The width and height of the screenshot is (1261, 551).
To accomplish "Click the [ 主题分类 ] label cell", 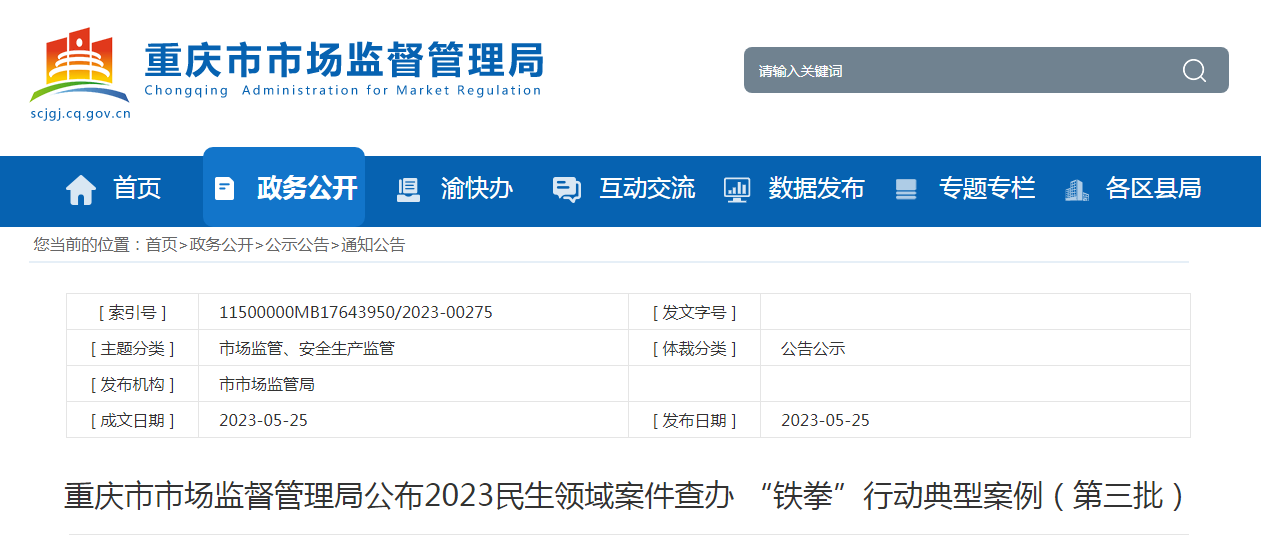I will point(132,348).
